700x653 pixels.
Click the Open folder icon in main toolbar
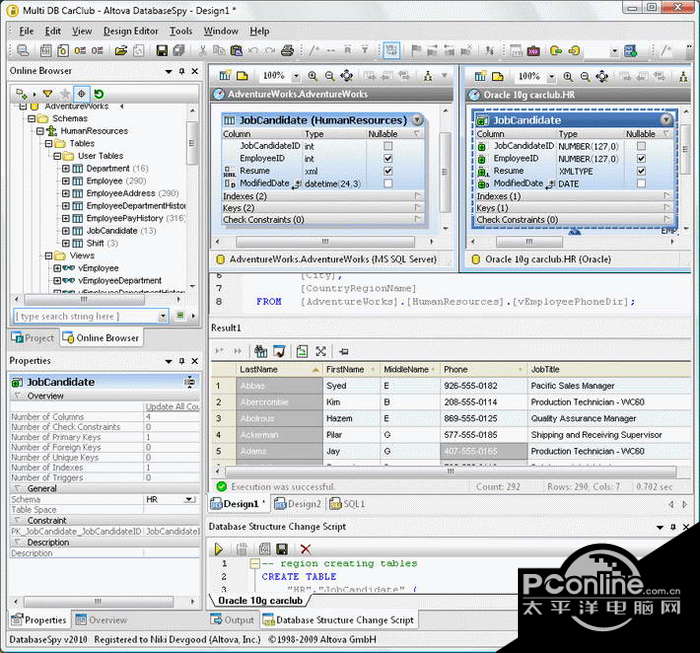[x=121, y=50]
